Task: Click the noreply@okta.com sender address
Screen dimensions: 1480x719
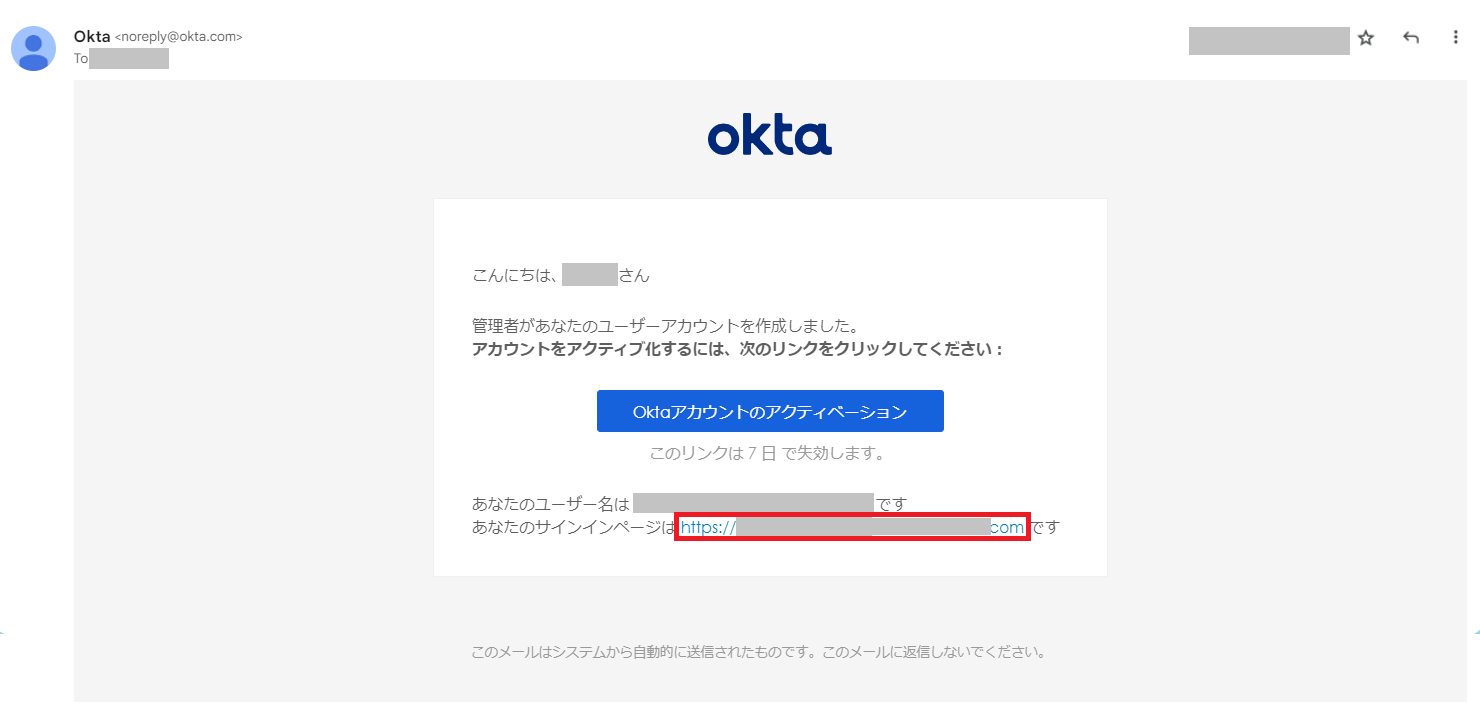Action: tap(179, 37)
